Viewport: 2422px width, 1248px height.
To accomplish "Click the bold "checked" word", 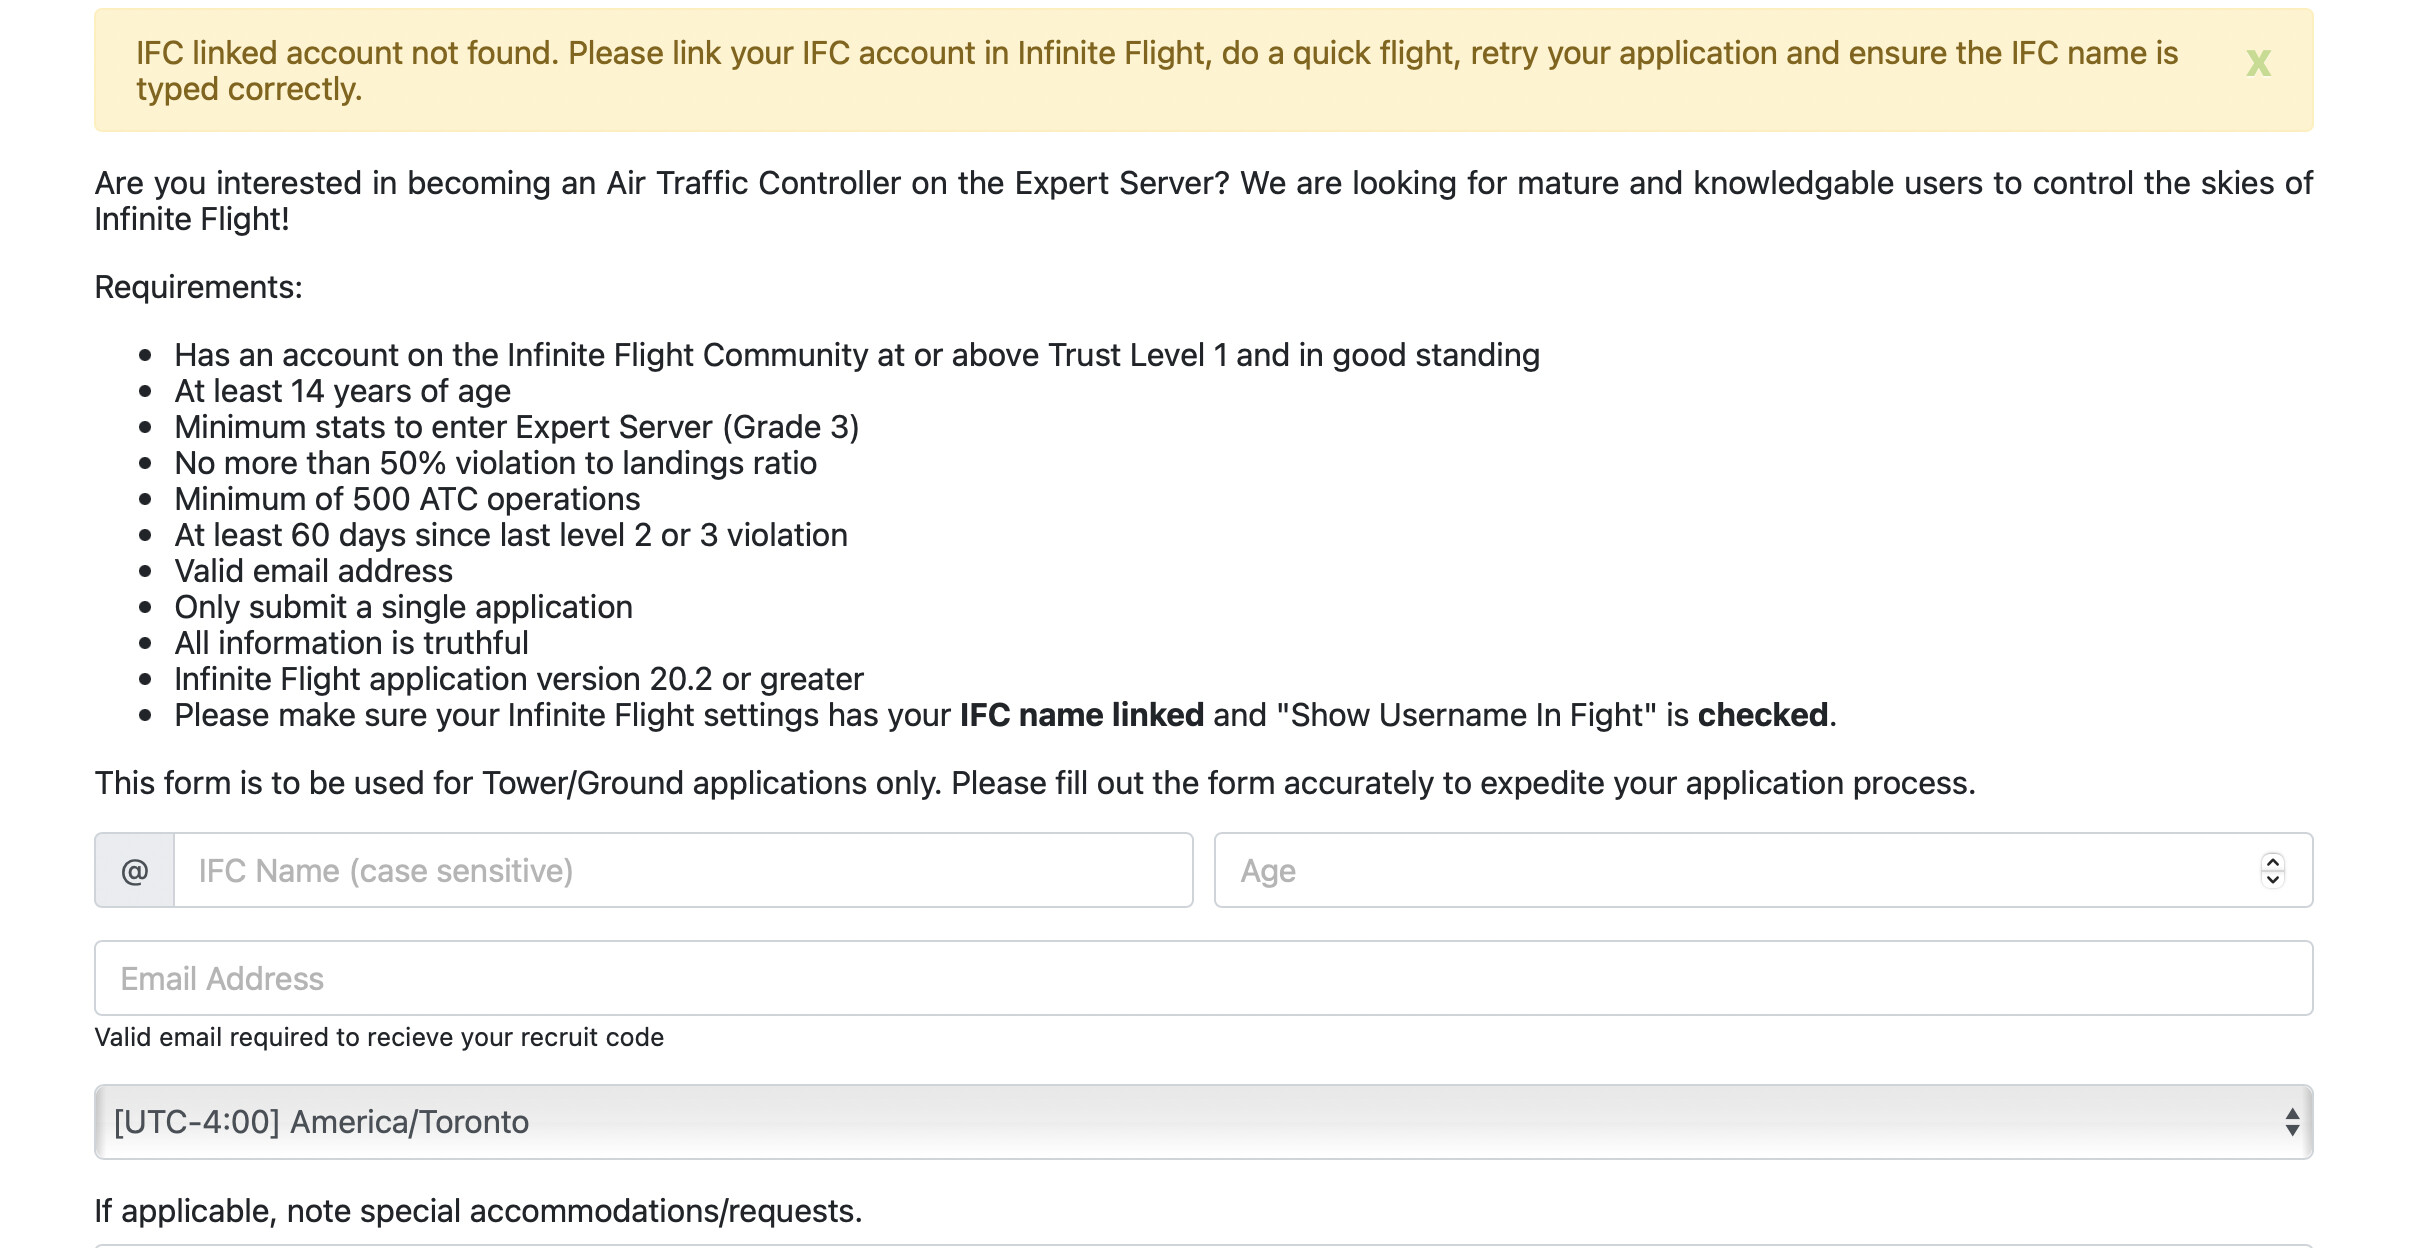I will click(x=1762, y=715).
